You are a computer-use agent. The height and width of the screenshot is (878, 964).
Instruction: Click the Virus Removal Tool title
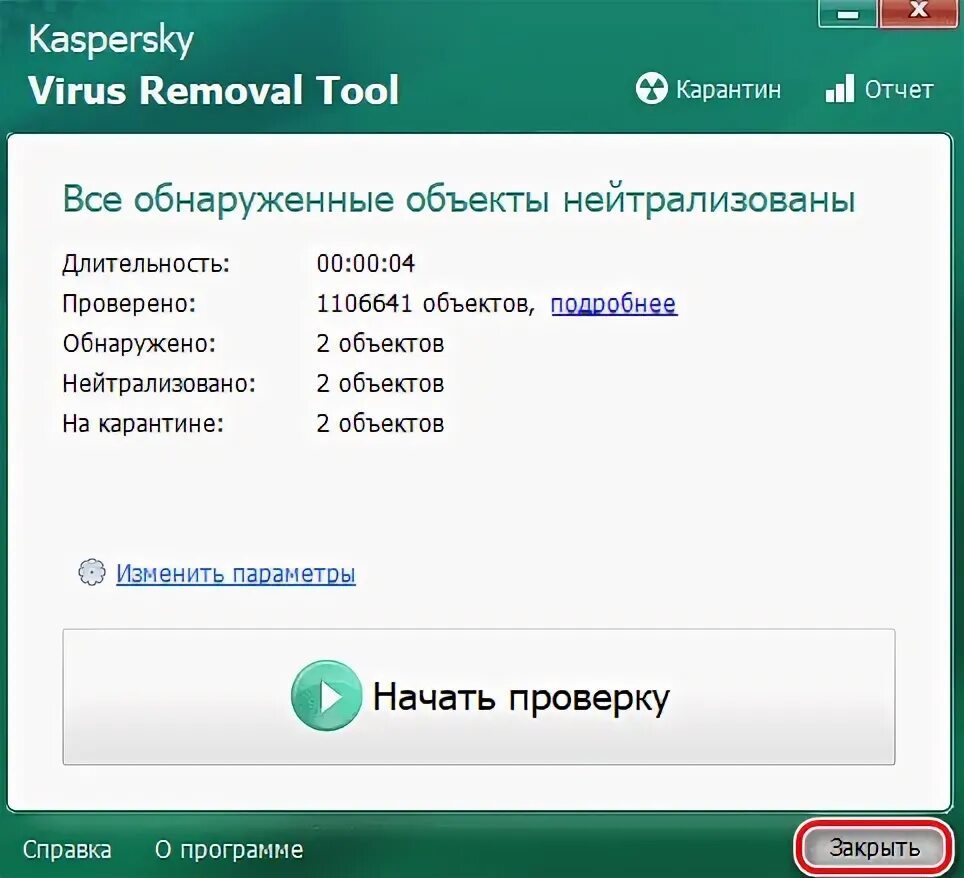(x=214, y=90)
